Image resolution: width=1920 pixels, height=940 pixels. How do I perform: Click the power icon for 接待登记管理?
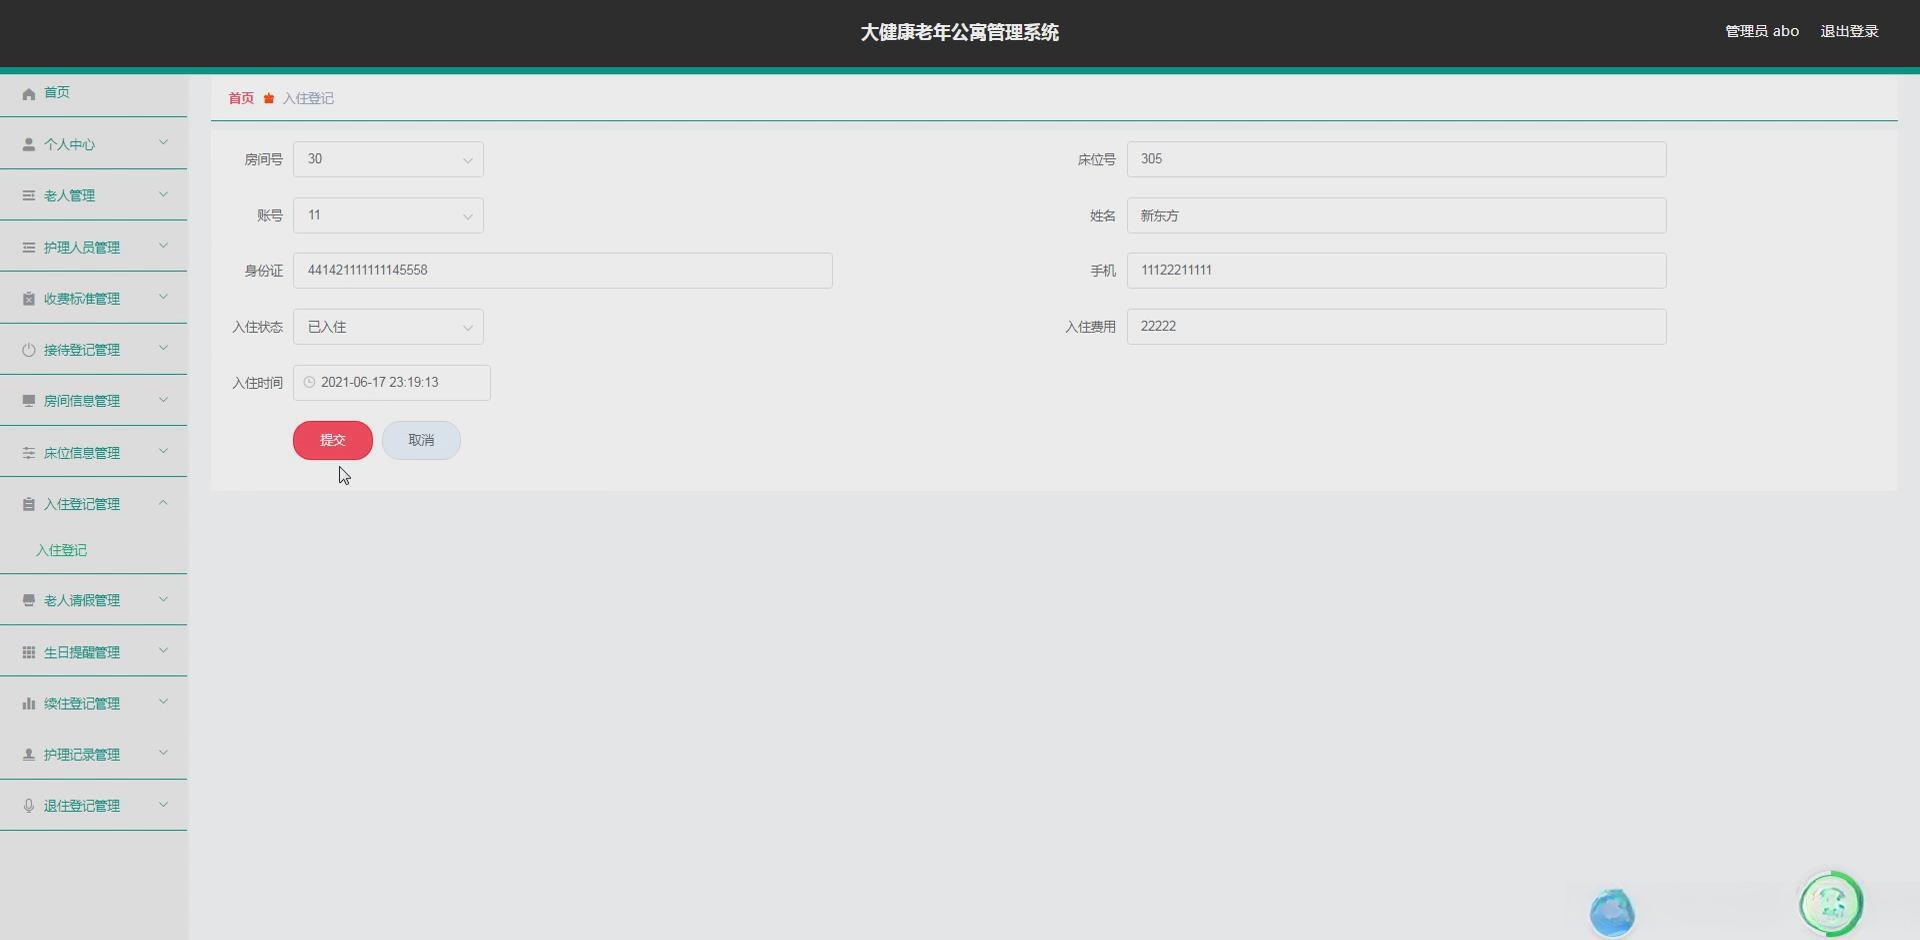tap(29, 350)
